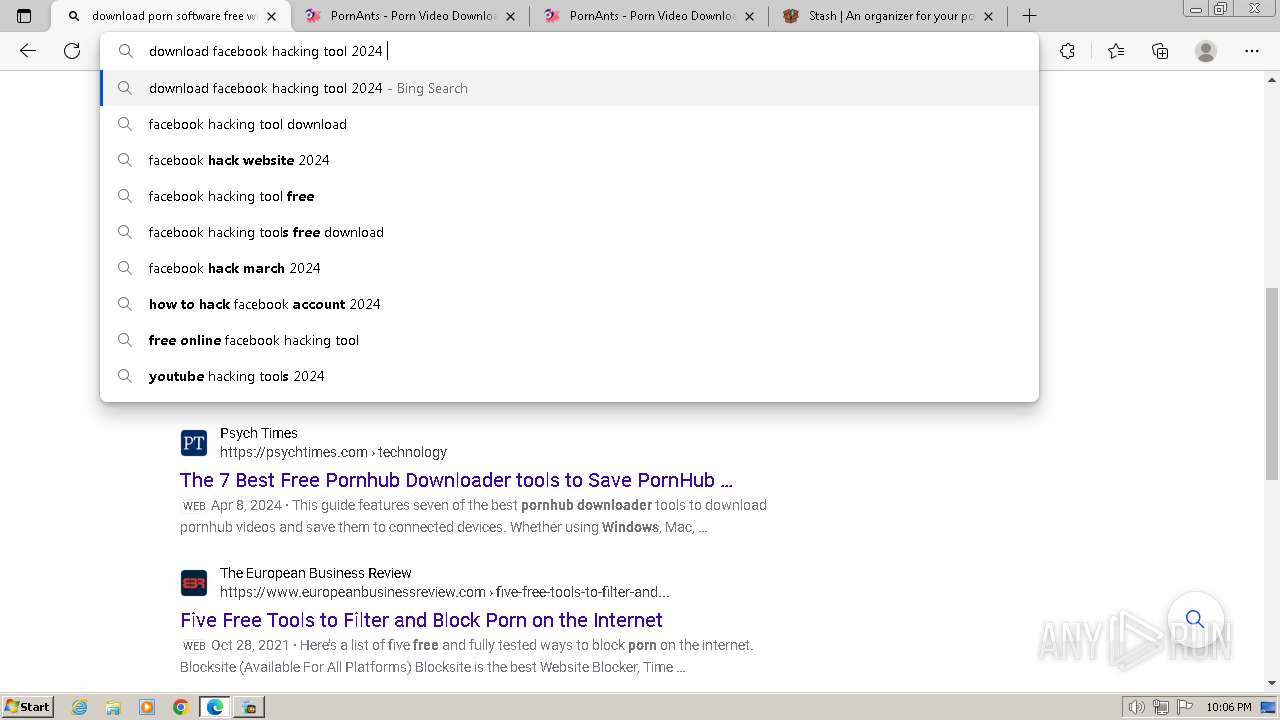The width and height of the screenshot is (1280, 720).
Task: Close the first 'download porn software' tab
Action: tap(271, 16)
